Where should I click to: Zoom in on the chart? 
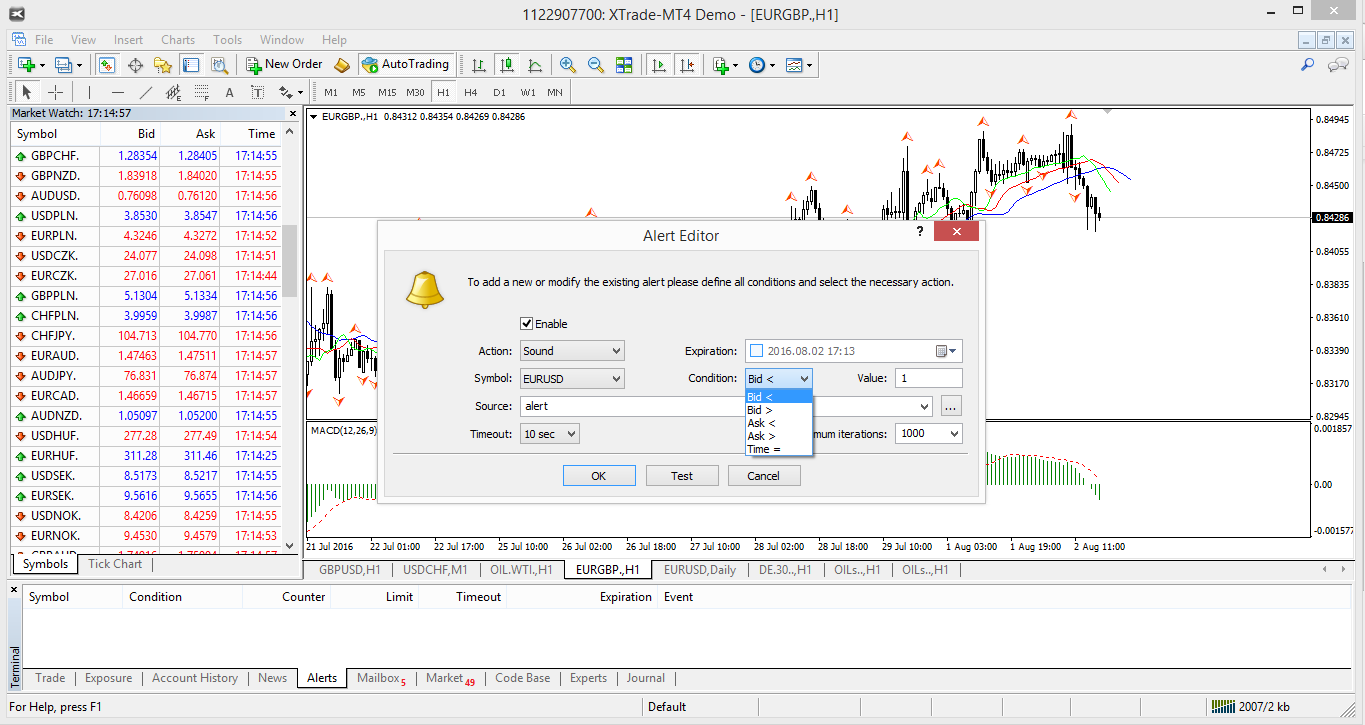(568, 64)
